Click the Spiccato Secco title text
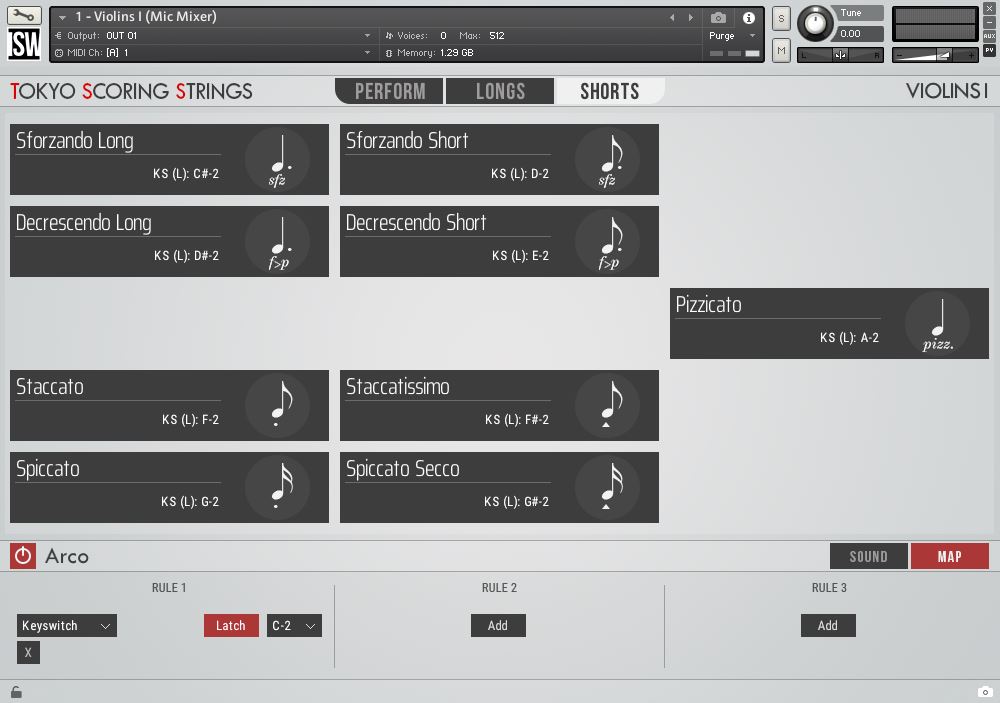 tap(402, 469)
